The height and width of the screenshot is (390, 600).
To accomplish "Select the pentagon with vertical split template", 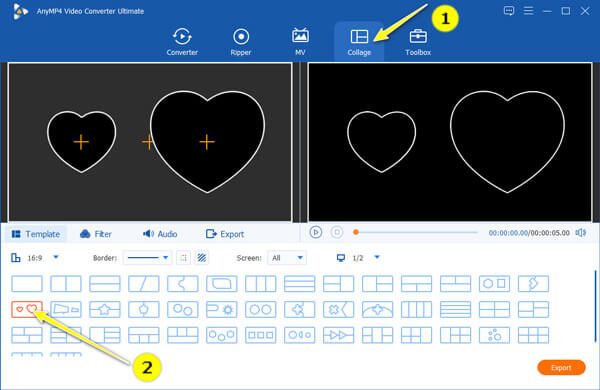I will (x=143, y=309).
